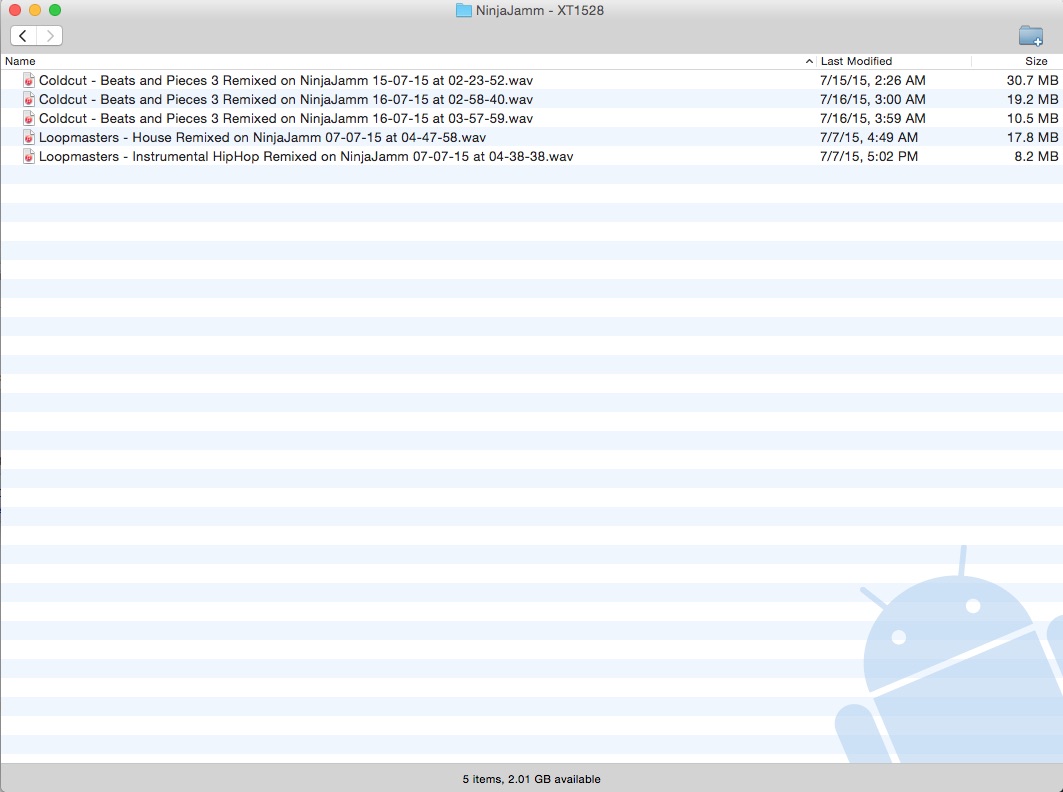Select the file Coldcut - Beats and Pieces 3 Remixed 15-07-15 at 02-23-52.wav
The height and width of the screenshot is (792, 1063).
point(285,80)
